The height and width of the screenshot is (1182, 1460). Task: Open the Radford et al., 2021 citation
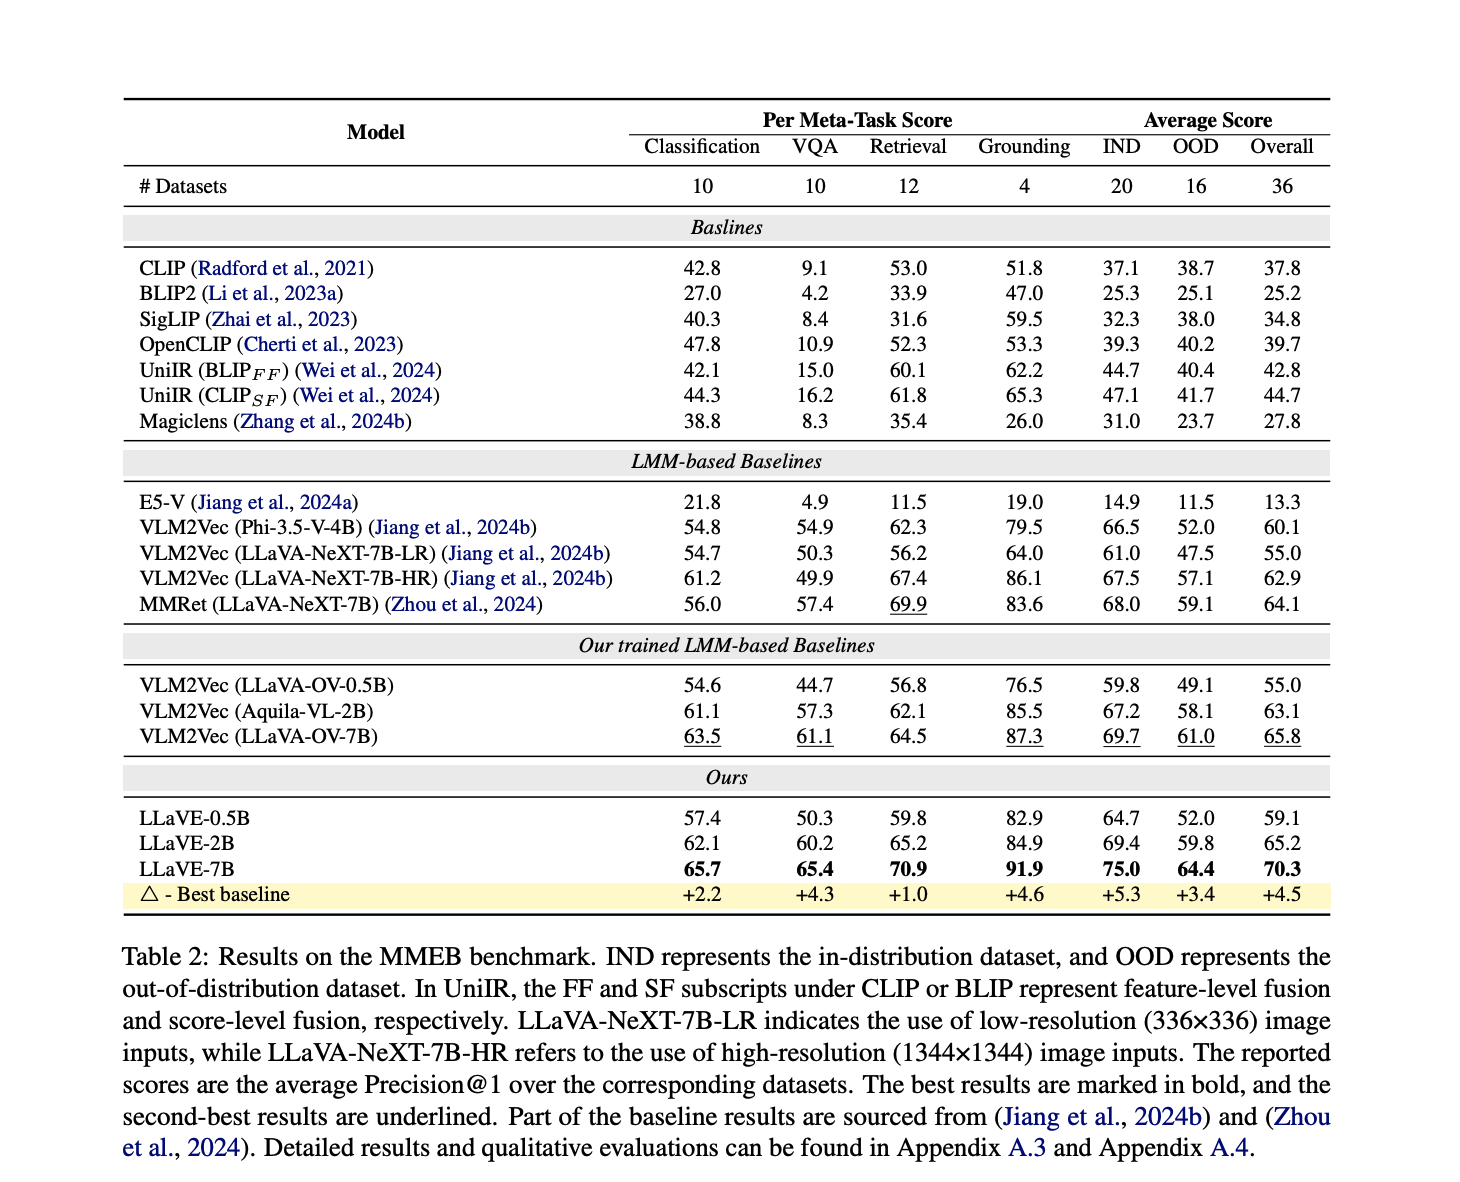click(284, 268)
